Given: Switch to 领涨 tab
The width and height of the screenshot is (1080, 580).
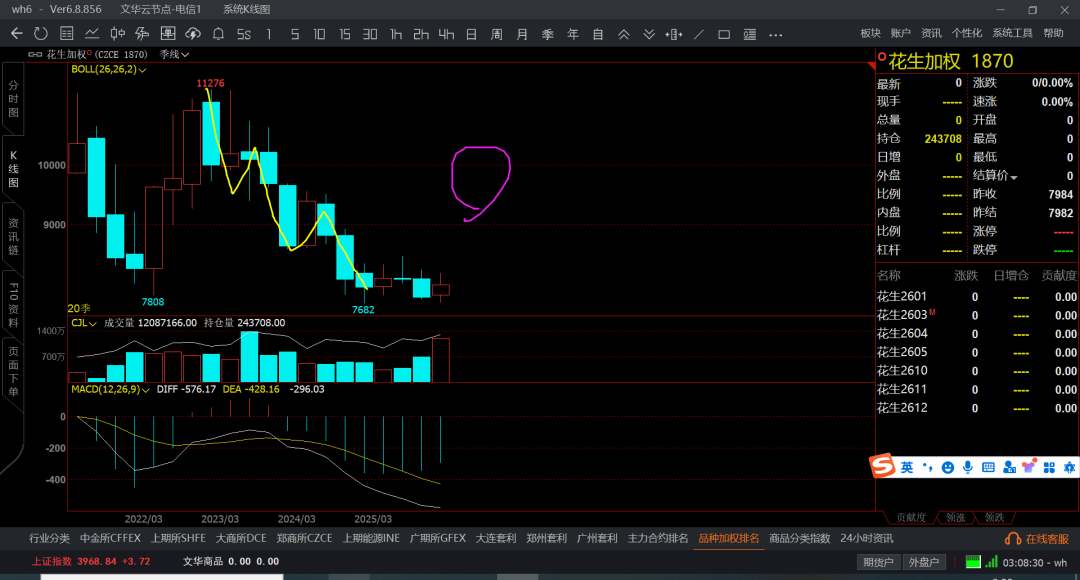Looking at the screenshot, I should pos(955,517).
